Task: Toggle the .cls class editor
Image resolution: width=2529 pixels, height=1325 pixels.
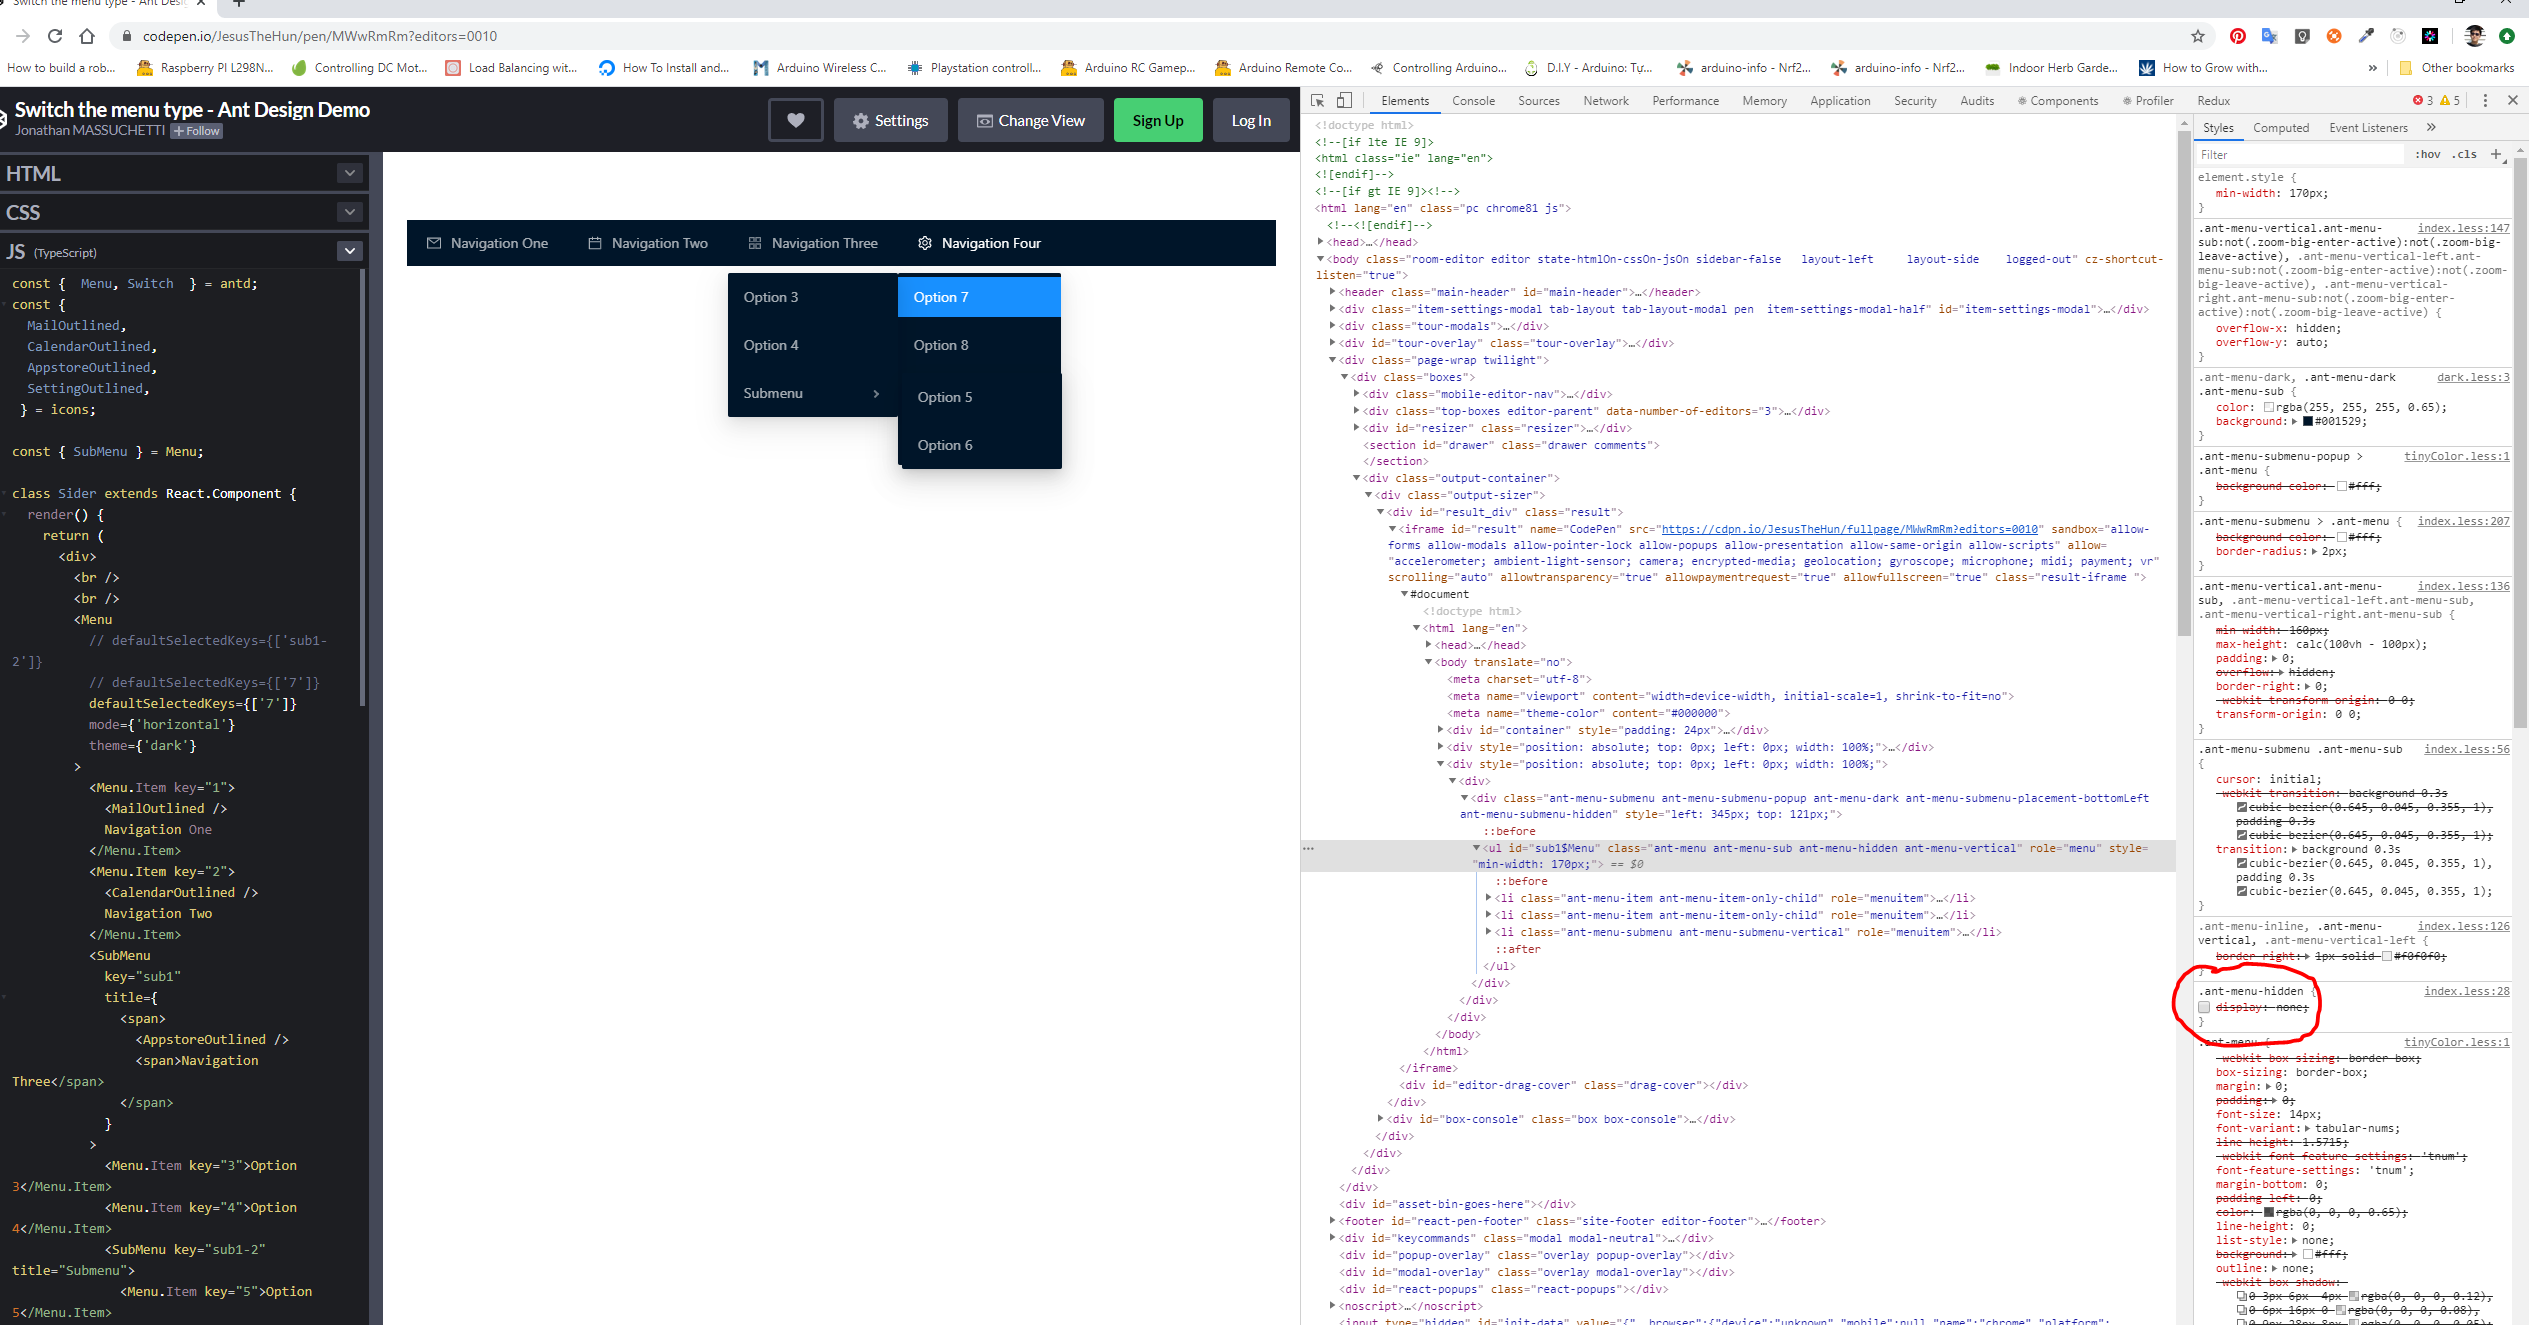Action: coord(2465,154)
